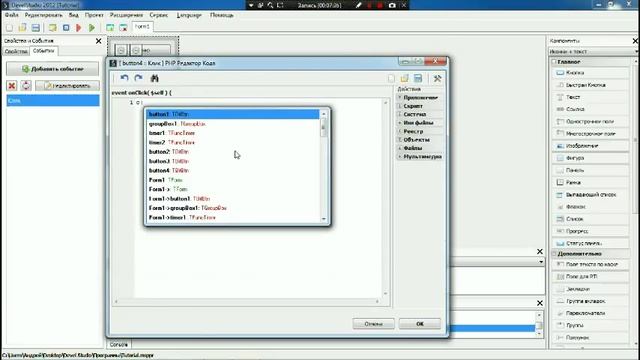Select the Кнопка component
Screen dimensions: 640x360
coord(591,73)
